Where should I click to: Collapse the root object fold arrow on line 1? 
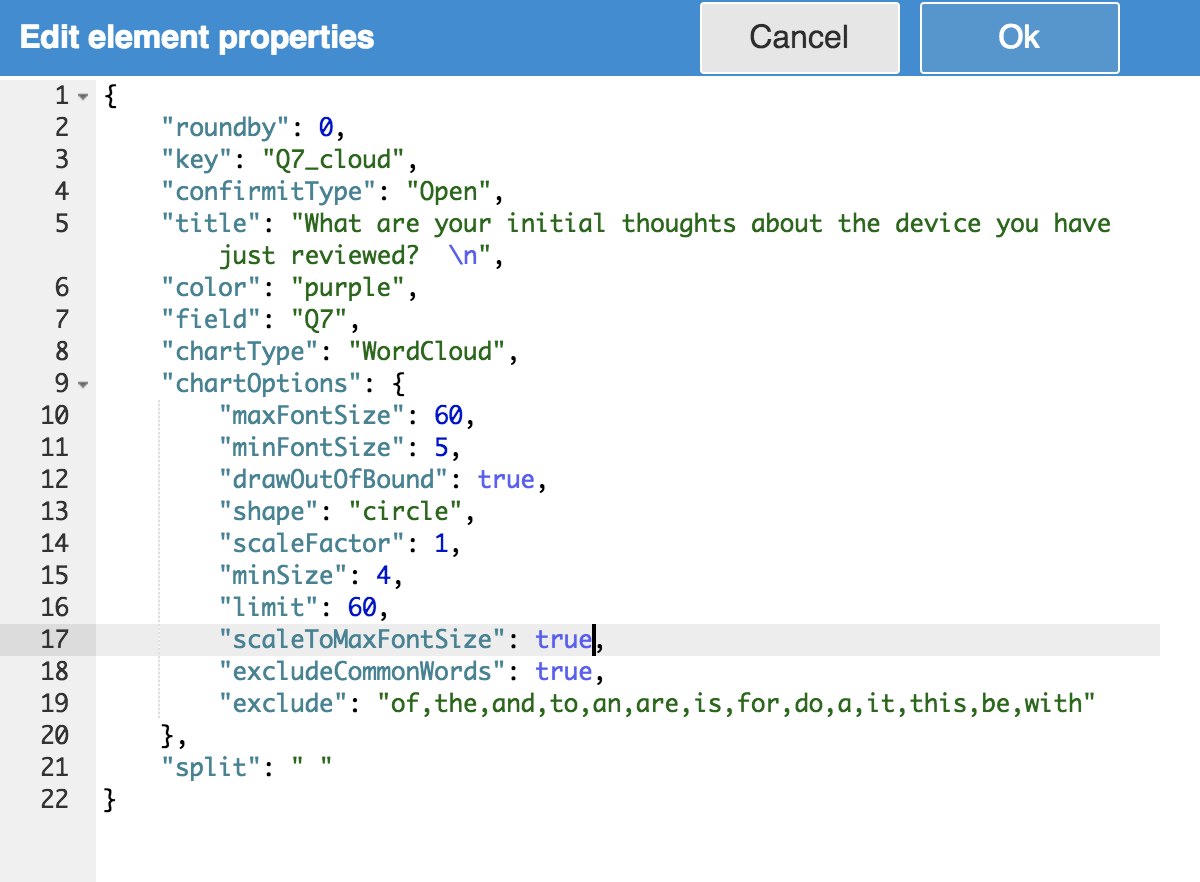coord(83,96)
